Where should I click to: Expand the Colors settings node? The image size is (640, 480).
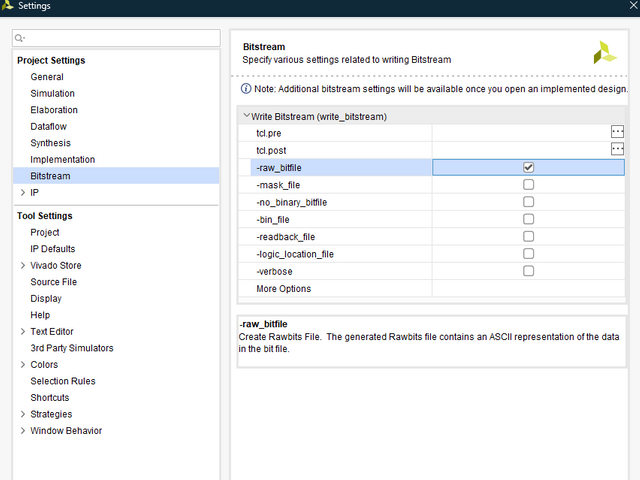click(22, 365)
